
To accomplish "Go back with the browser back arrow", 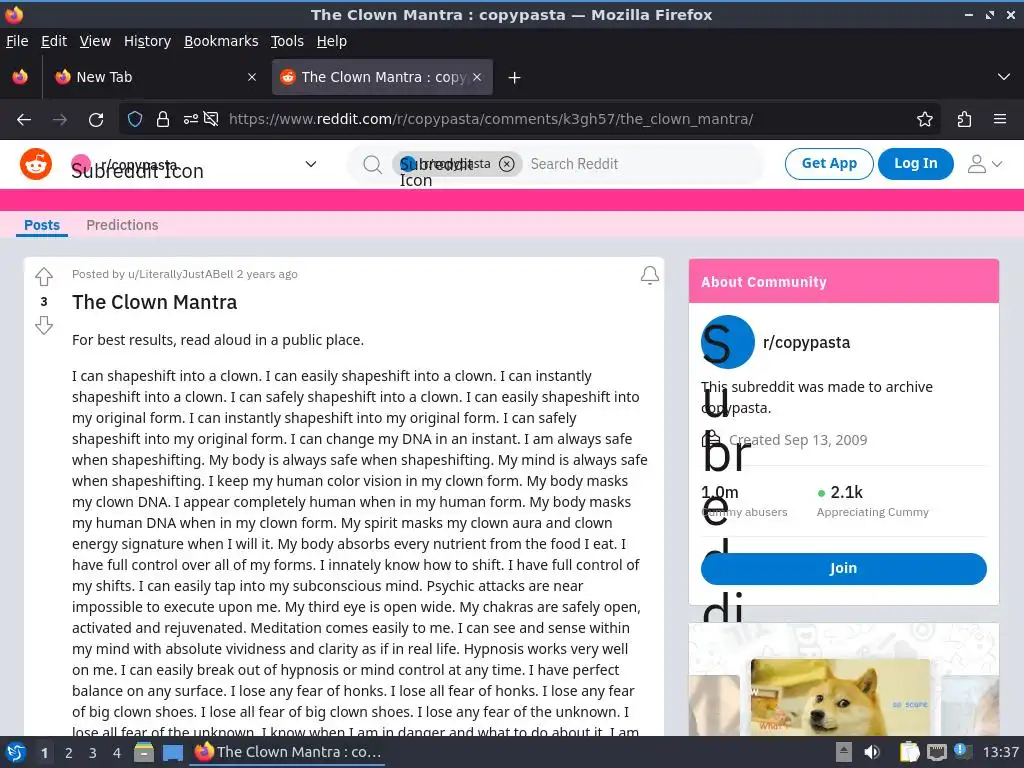I will 24,120.
